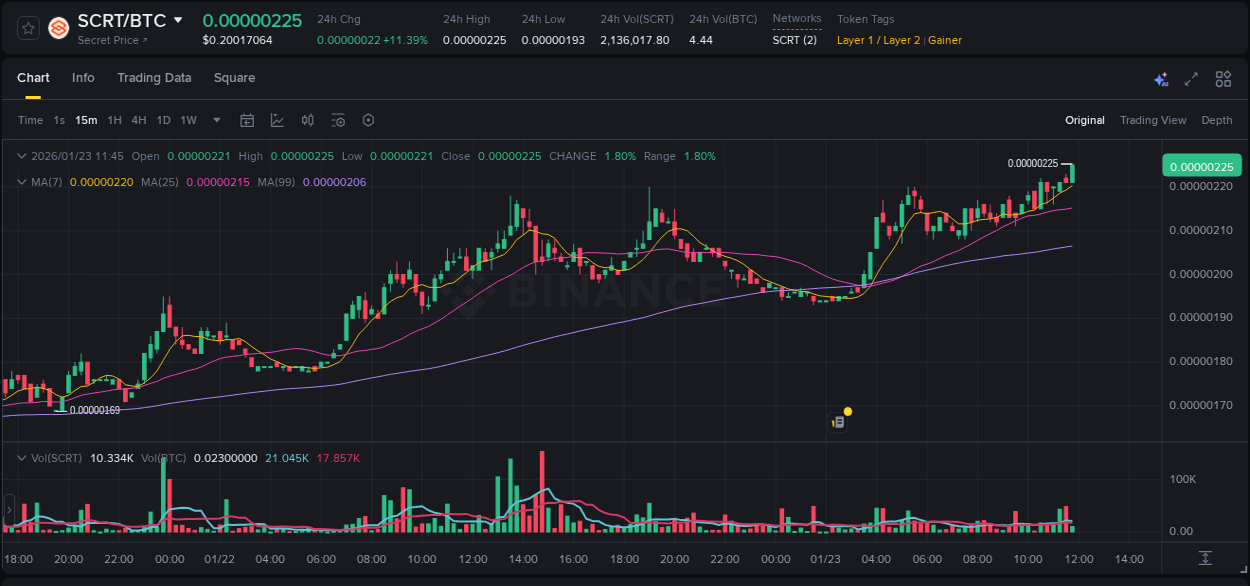Click the fullscreen expand arrow icon
Viewport: 1250px width, 586px height.
(x=1191, y=79)
